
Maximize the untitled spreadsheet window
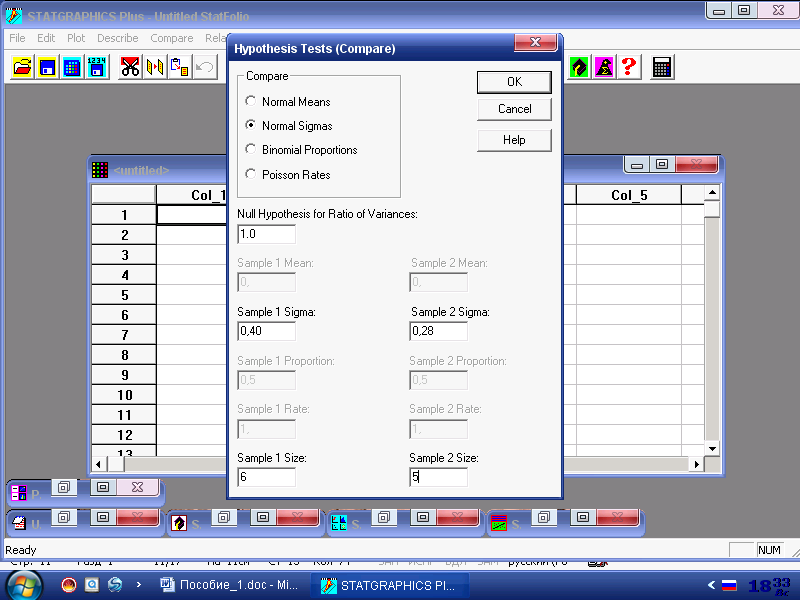point(662,164)
